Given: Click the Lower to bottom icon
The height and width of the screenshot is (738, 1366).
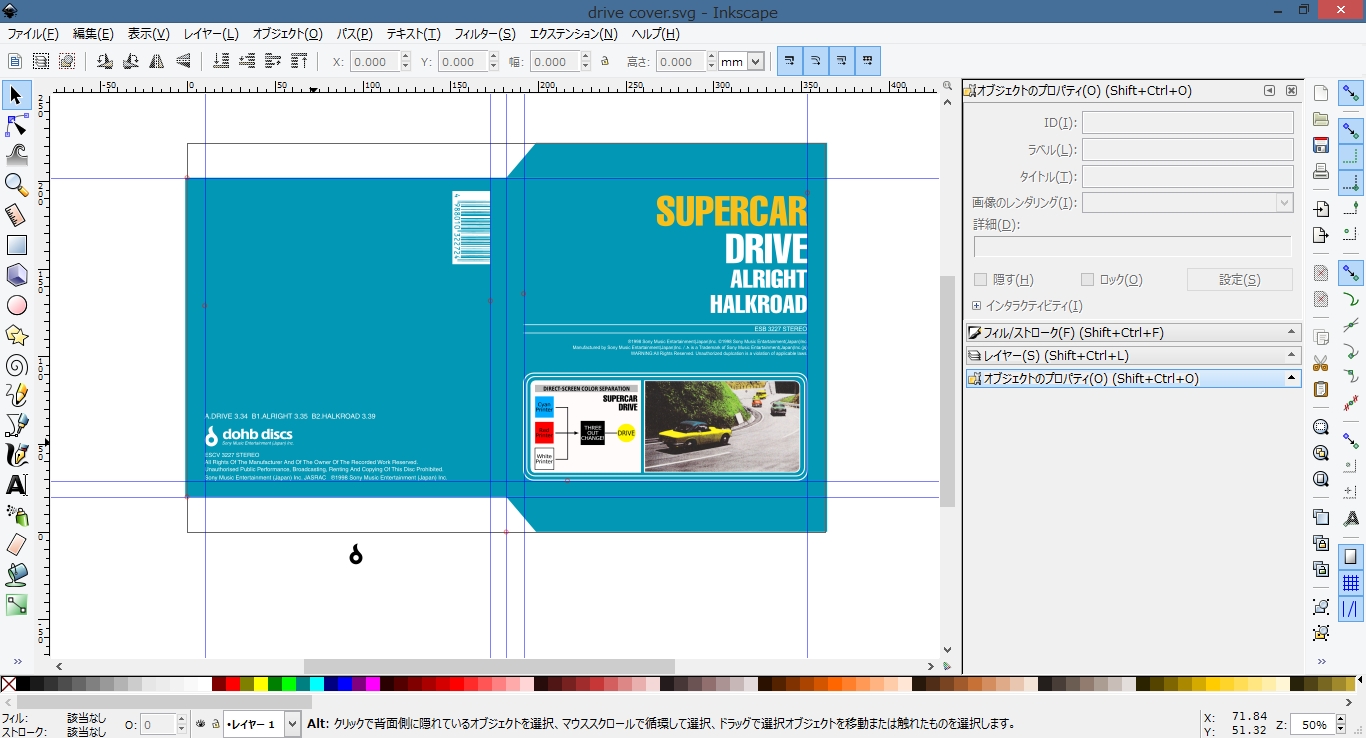Looking at the screenshot, I should (x=221, y=62).
